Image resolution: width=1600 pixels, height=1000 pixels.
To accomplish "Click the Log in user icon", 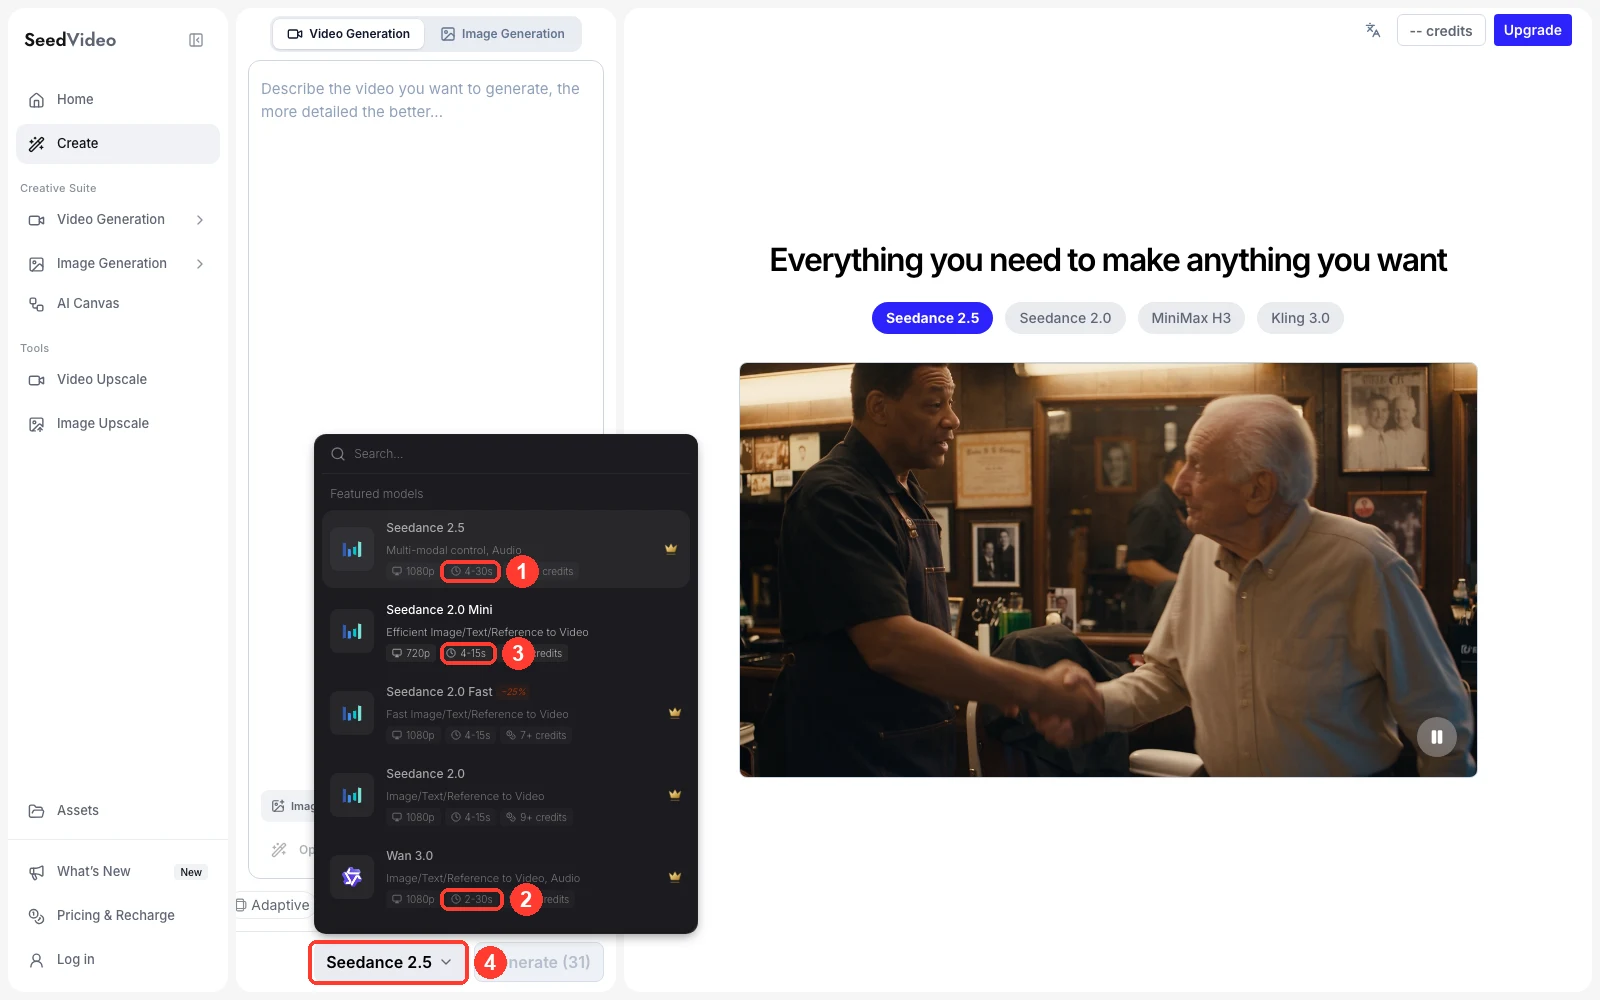I will click(x=37, y=960).
